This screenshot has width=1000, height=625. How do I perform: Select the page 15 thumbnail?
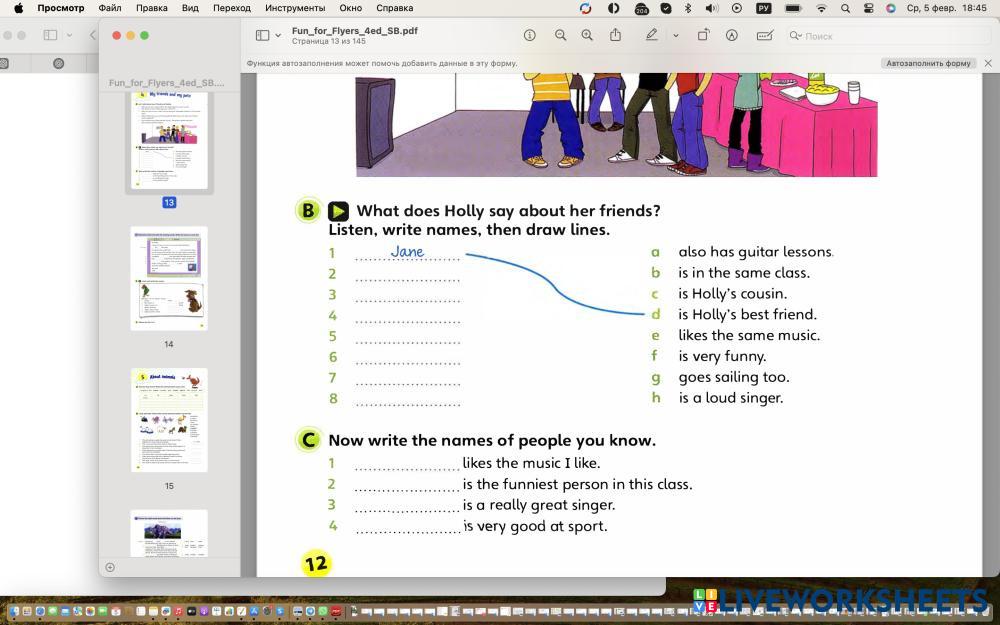(169, 420)
